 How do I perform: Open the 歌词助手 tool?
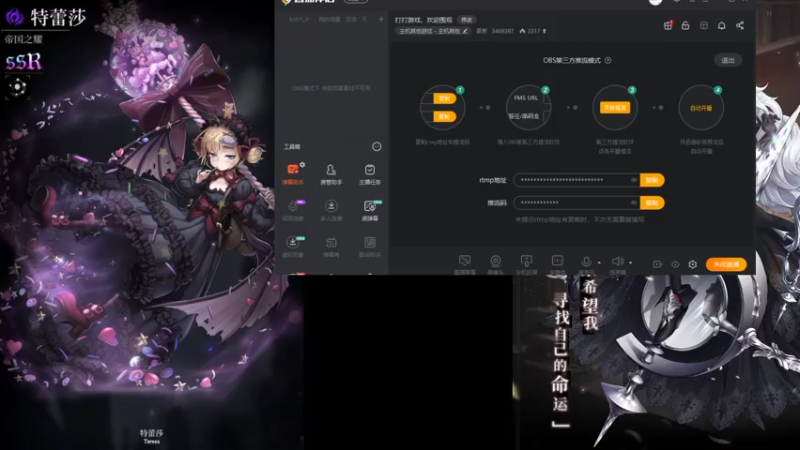coord(370,246)
